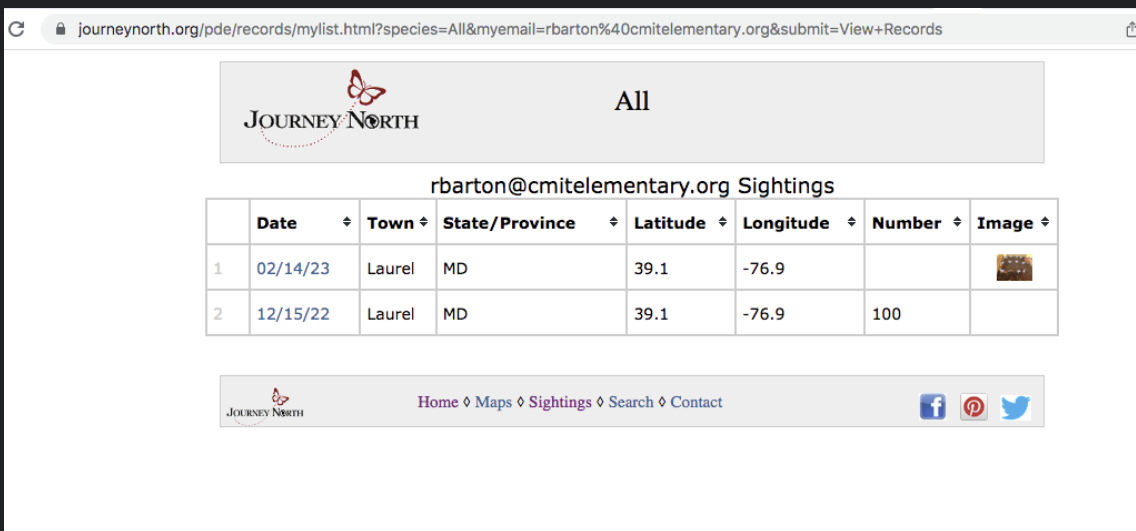The width and height of the screenshot is (1136, 531).
Task: Click the All species heading
Action: click(x=632, y=101)
